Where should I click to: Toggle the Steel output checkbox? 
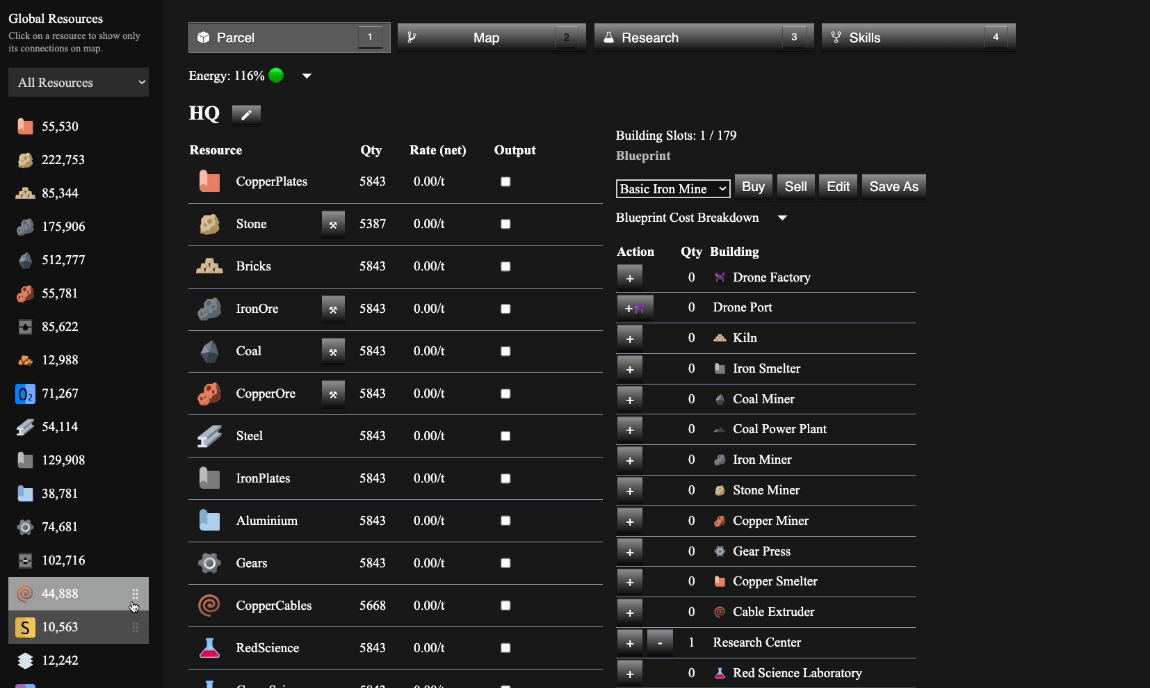pos(505,436)
